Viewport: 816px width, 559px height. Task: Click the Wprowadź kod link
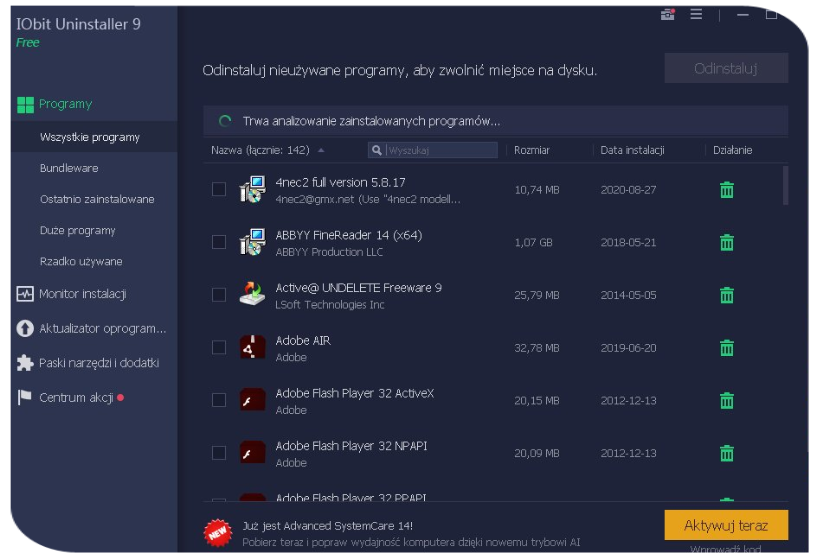725,549
